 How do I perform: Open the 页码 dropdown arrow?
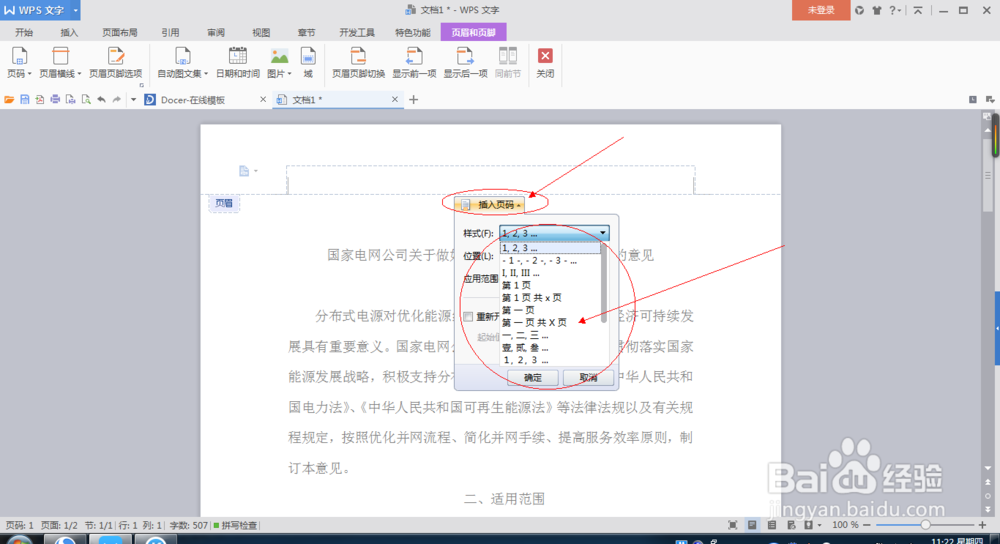(x=29, y=74)
